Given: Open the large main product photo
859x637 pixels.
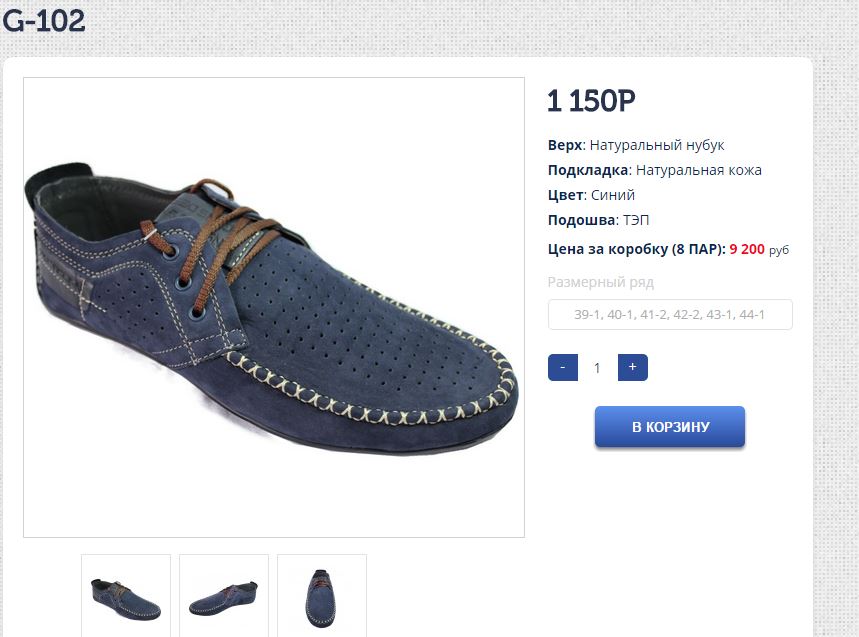Looking at the screenshot, I should click(x=273, y=307).
